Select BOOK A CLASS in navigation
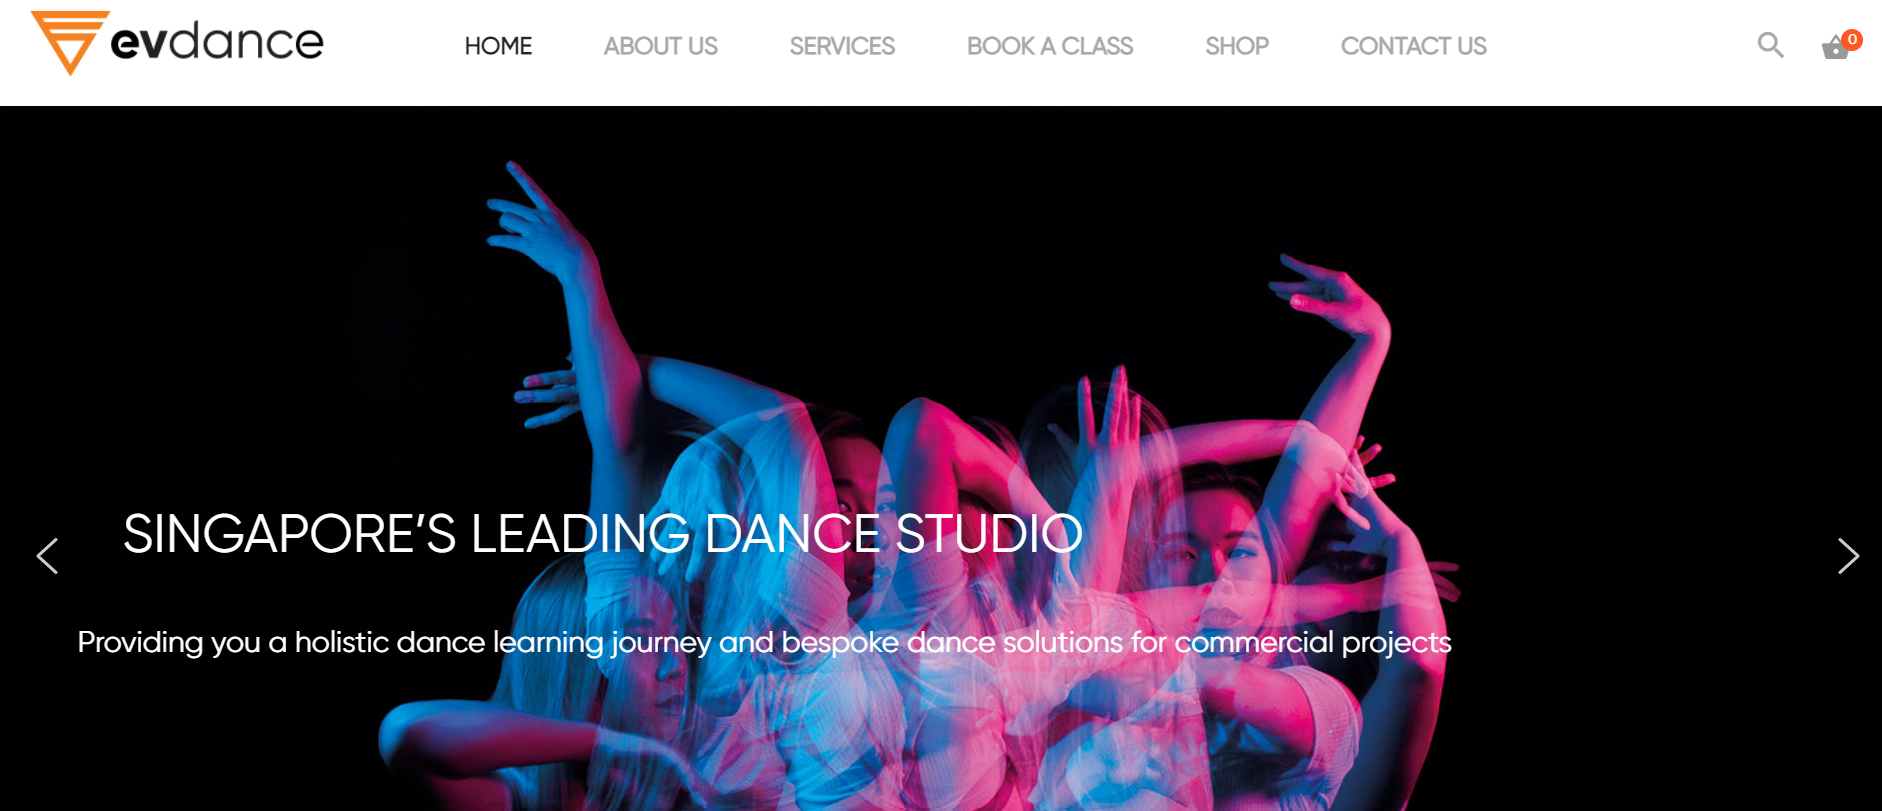 click(x=1050, y=46)
